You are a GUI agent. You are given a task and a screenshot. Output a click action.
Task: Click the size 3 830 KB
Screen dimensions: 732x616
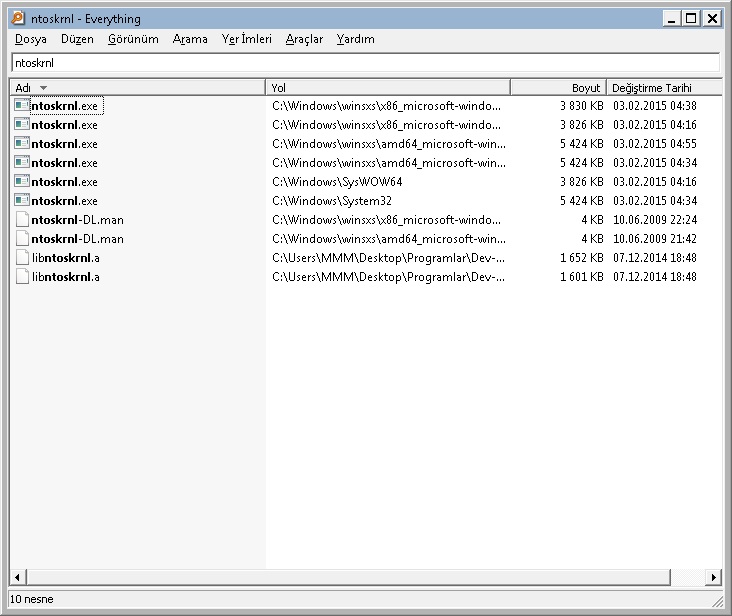tap(582, 106)
